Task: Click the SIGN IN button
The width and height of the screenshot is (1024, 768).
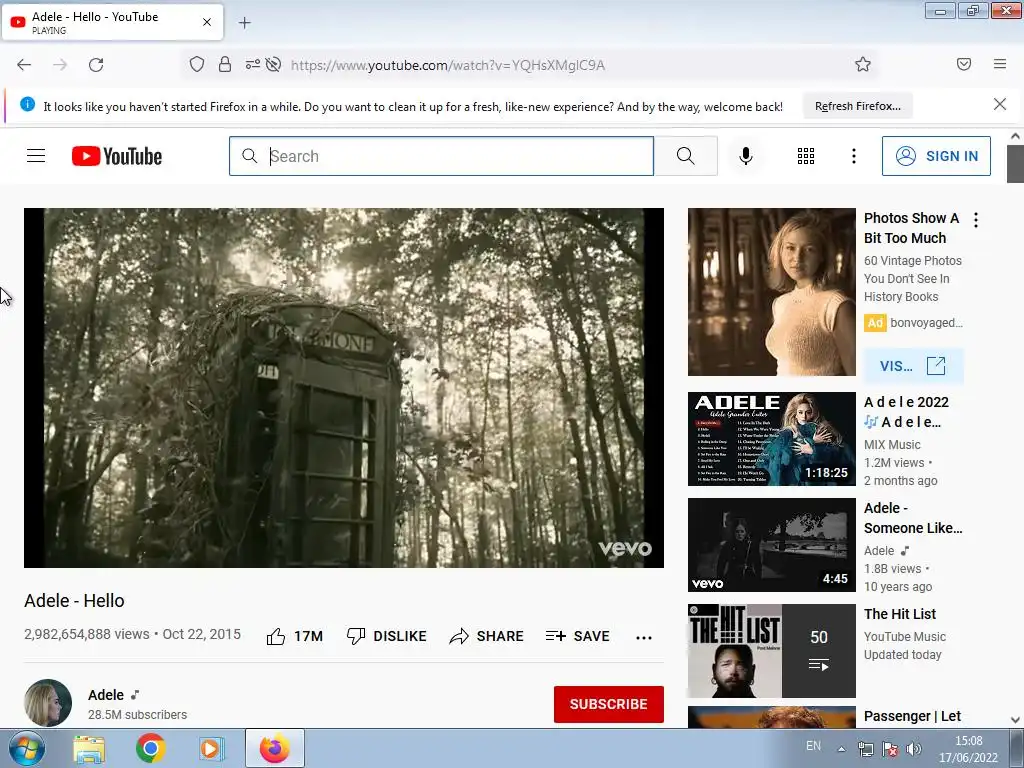Action: tap(936, 156)
